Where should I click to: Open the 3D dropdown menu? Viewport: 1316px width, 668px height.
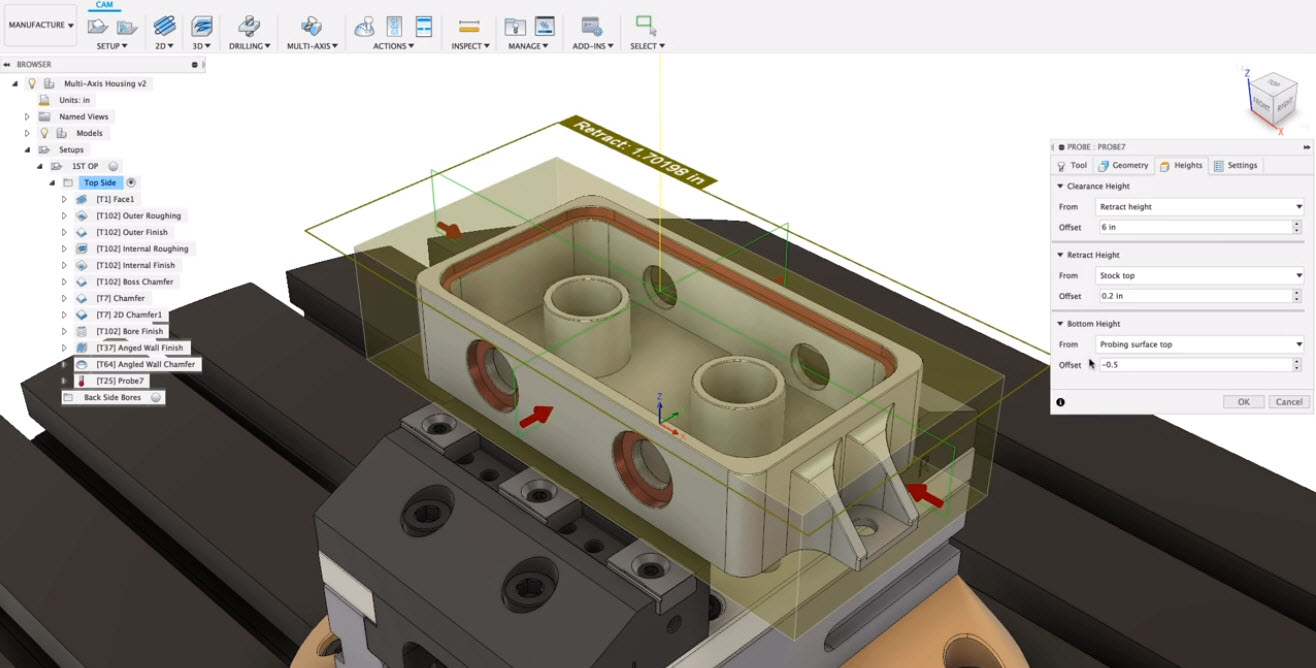pyautogui.click(x=202, y=46)
